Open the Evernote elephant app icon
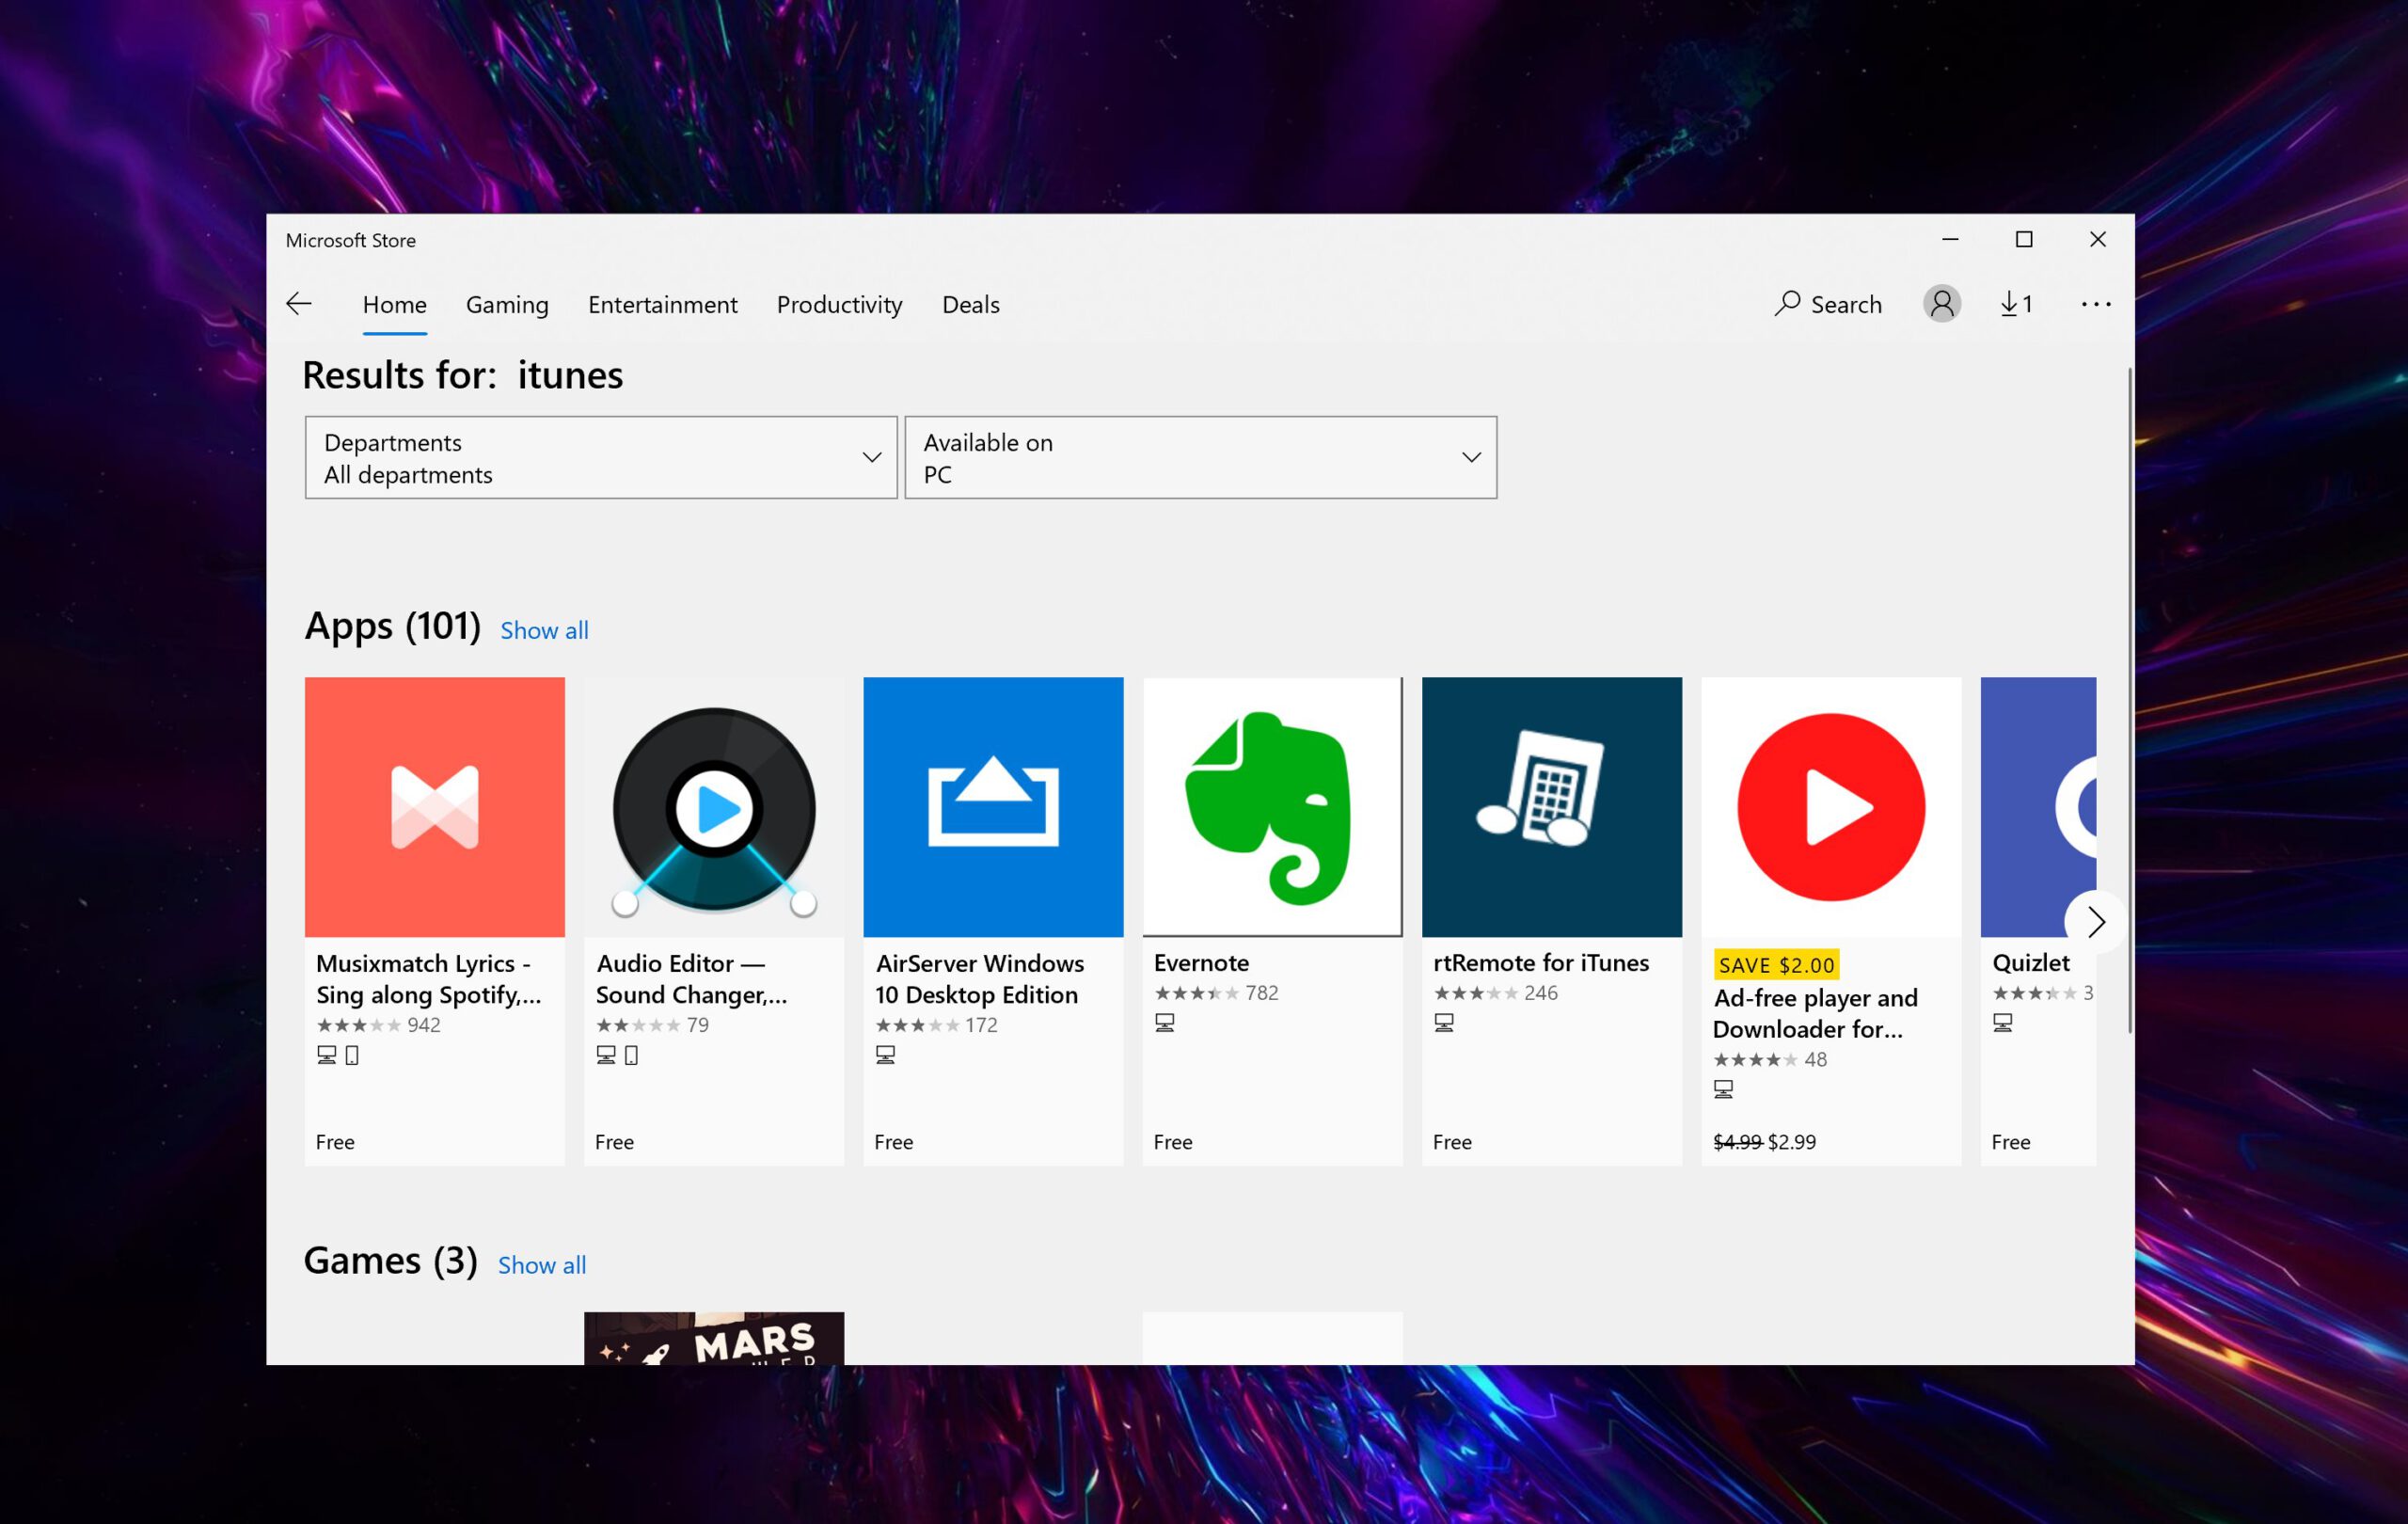The height and width of the screenshot is (1524, 2408). click(1272, 807)
